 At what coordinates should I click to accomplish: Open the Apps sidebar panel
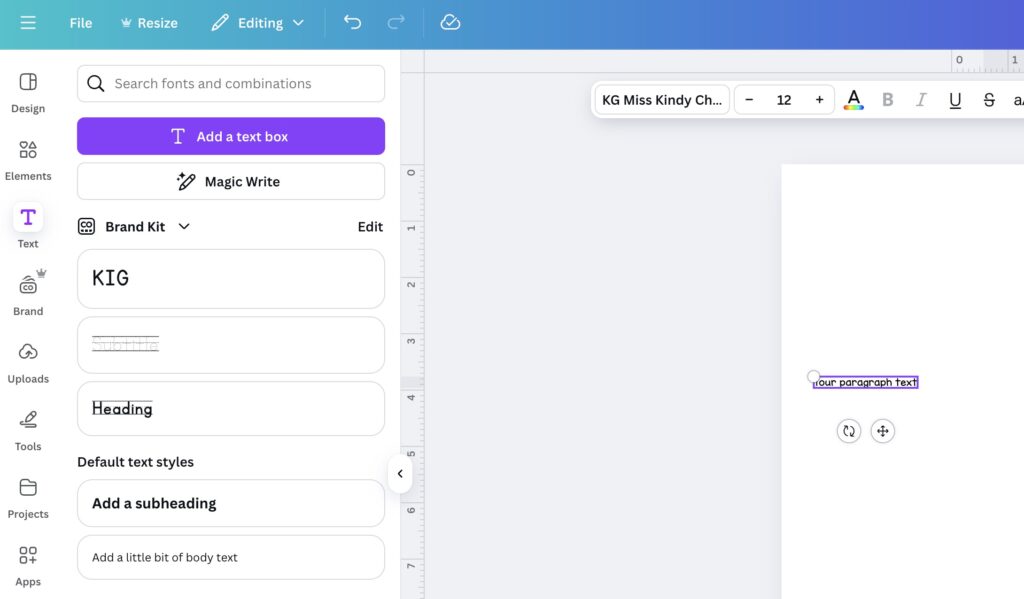coord(28,565)
